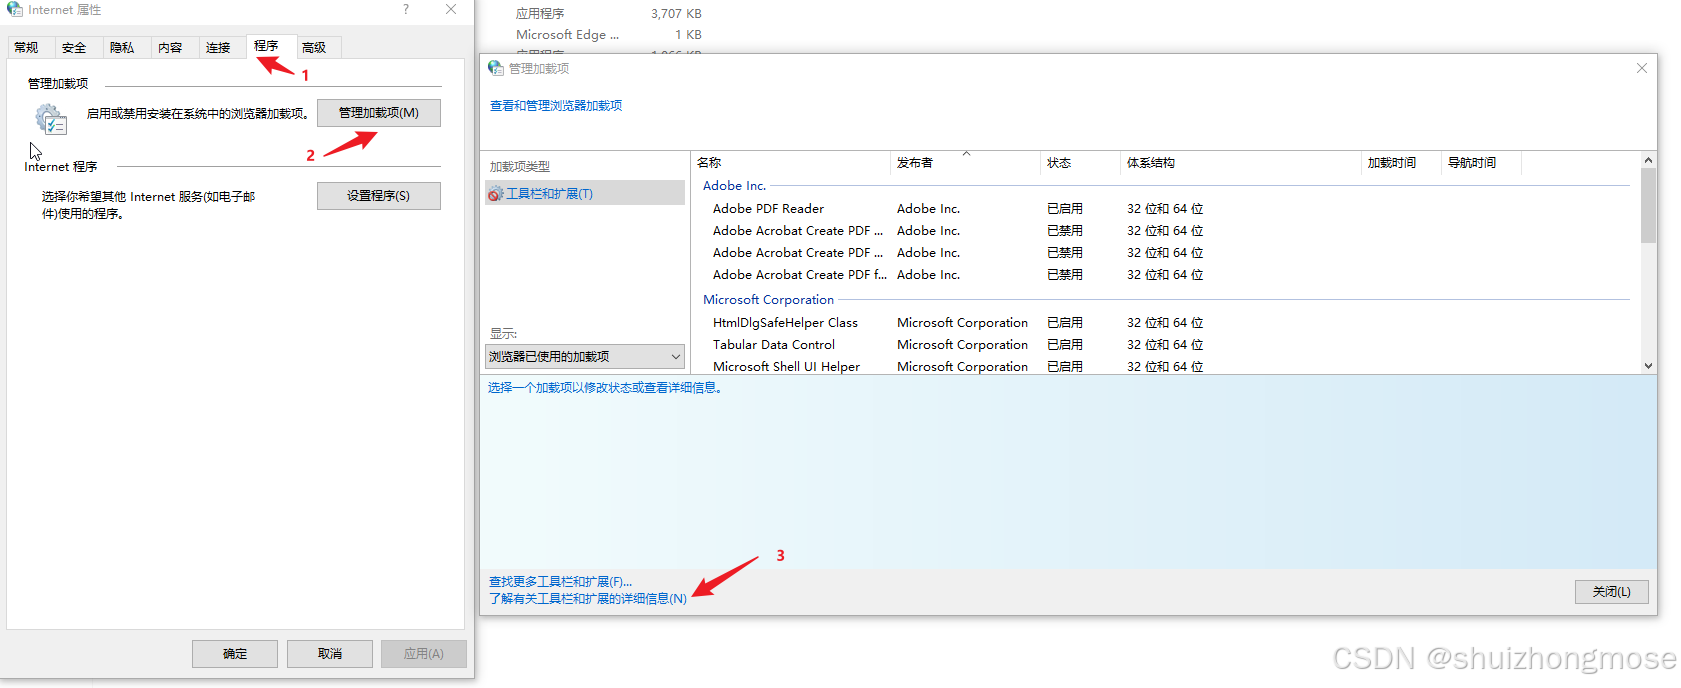The width and height of the screenshot is (1681, 688).
Task: Collapse the Microsoft Corporation group header
Action: [768, 300]
